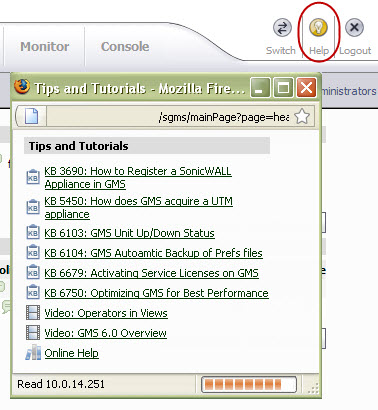Screen dimensions: 378x410
Task: Click the Switch arrows icon
Action: [x=282, y=28]
